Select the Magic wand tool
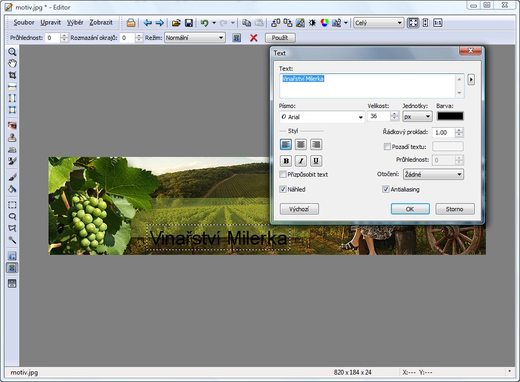Image resolution: width=520 pixels, height=382 pixels. coord(12,240)
